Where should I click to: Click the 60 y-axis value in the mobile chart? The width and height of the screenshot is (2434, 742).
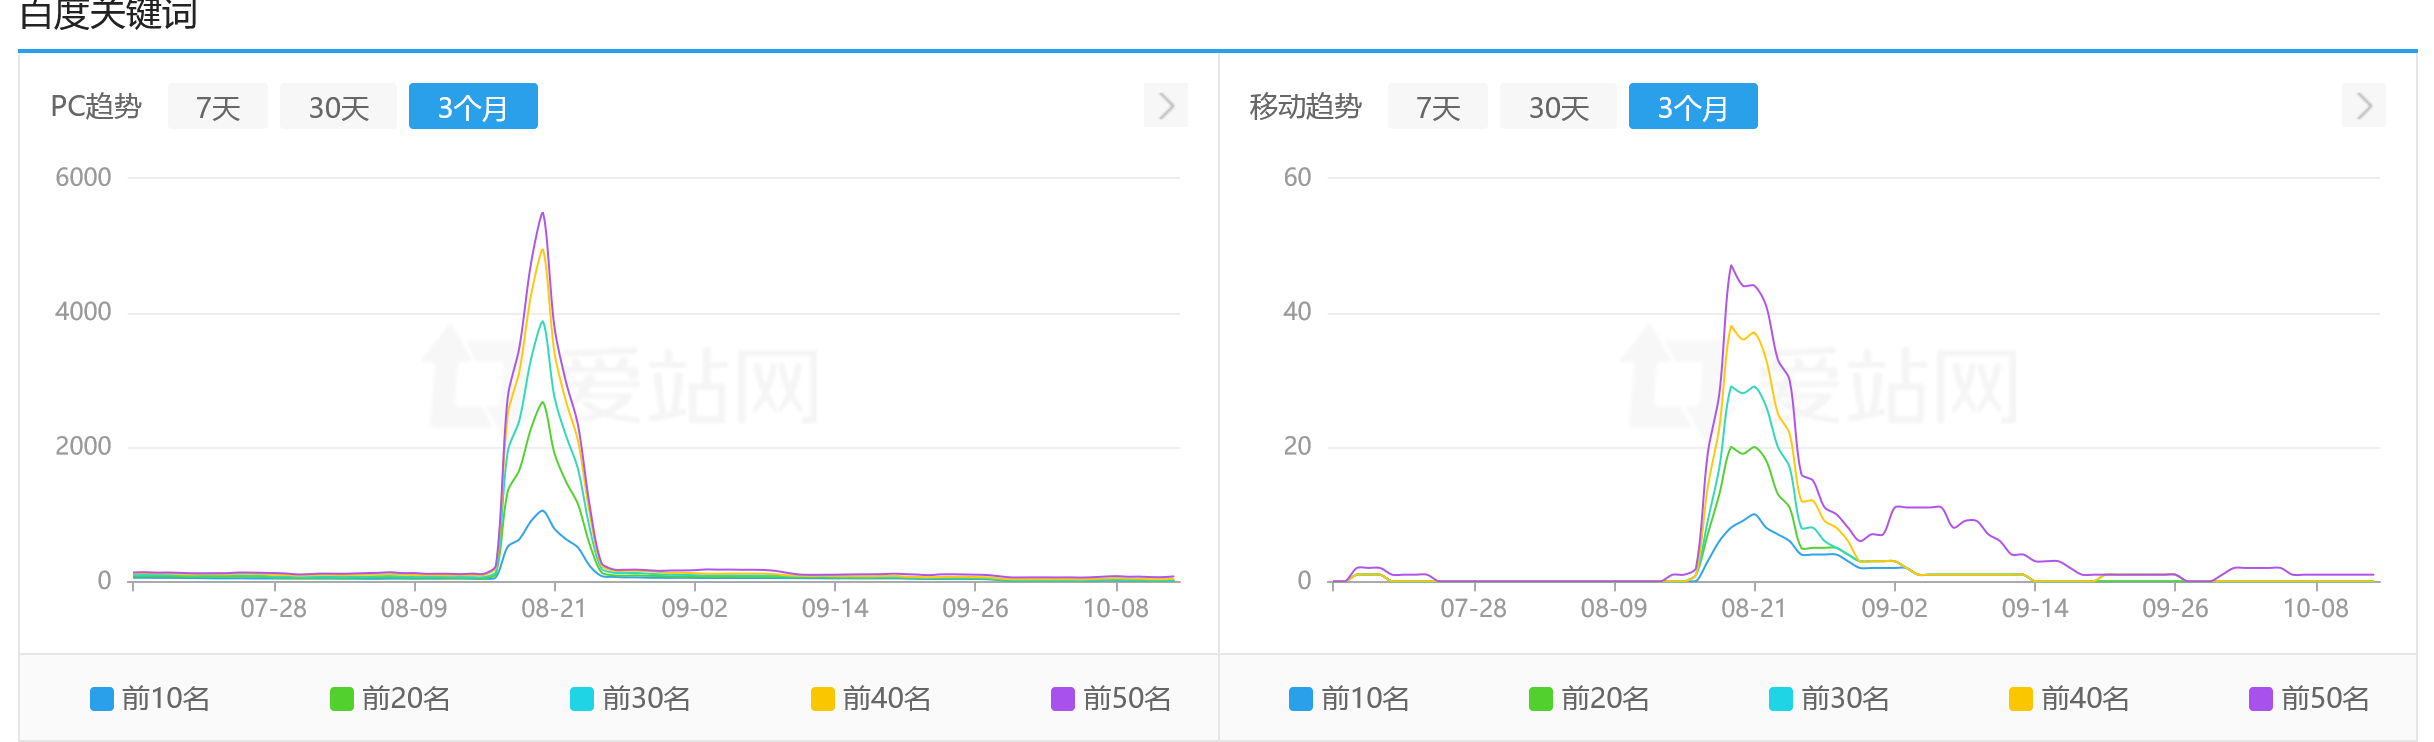(1297, 178)
